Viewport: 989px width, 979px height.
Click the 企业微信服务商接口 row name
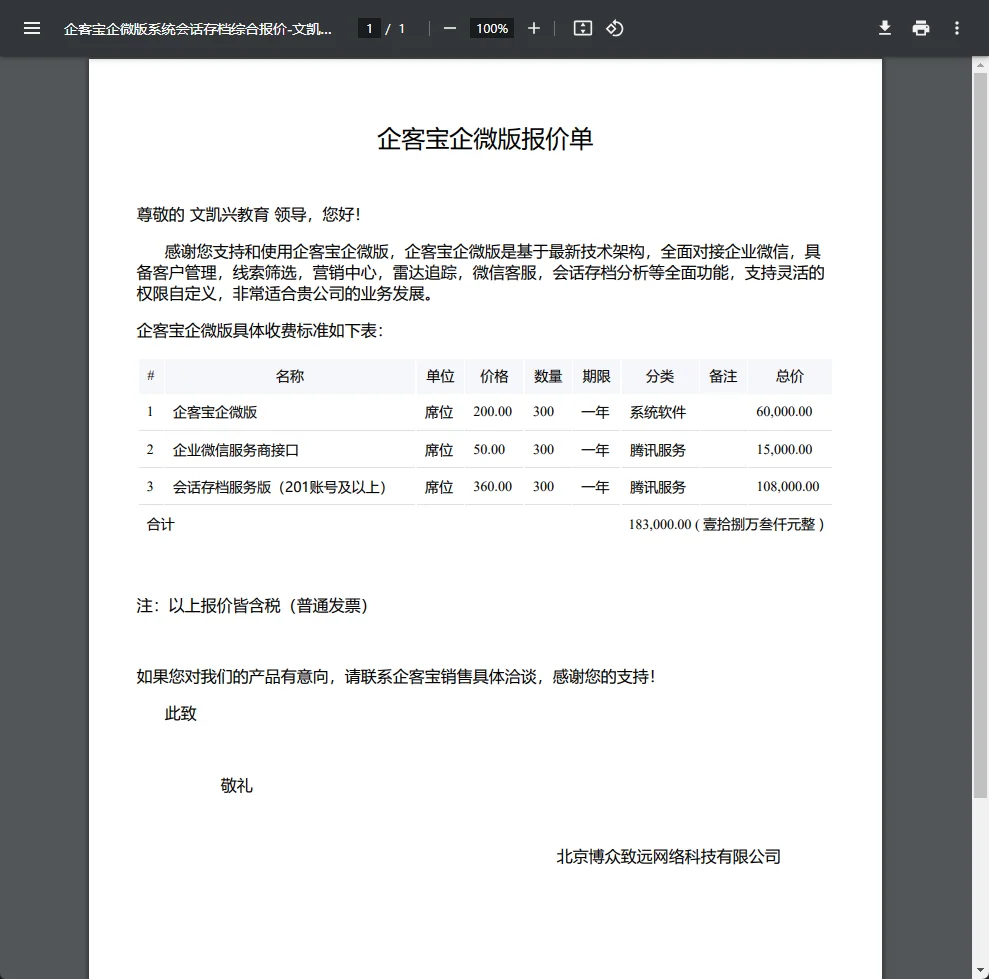pos(236,450)
